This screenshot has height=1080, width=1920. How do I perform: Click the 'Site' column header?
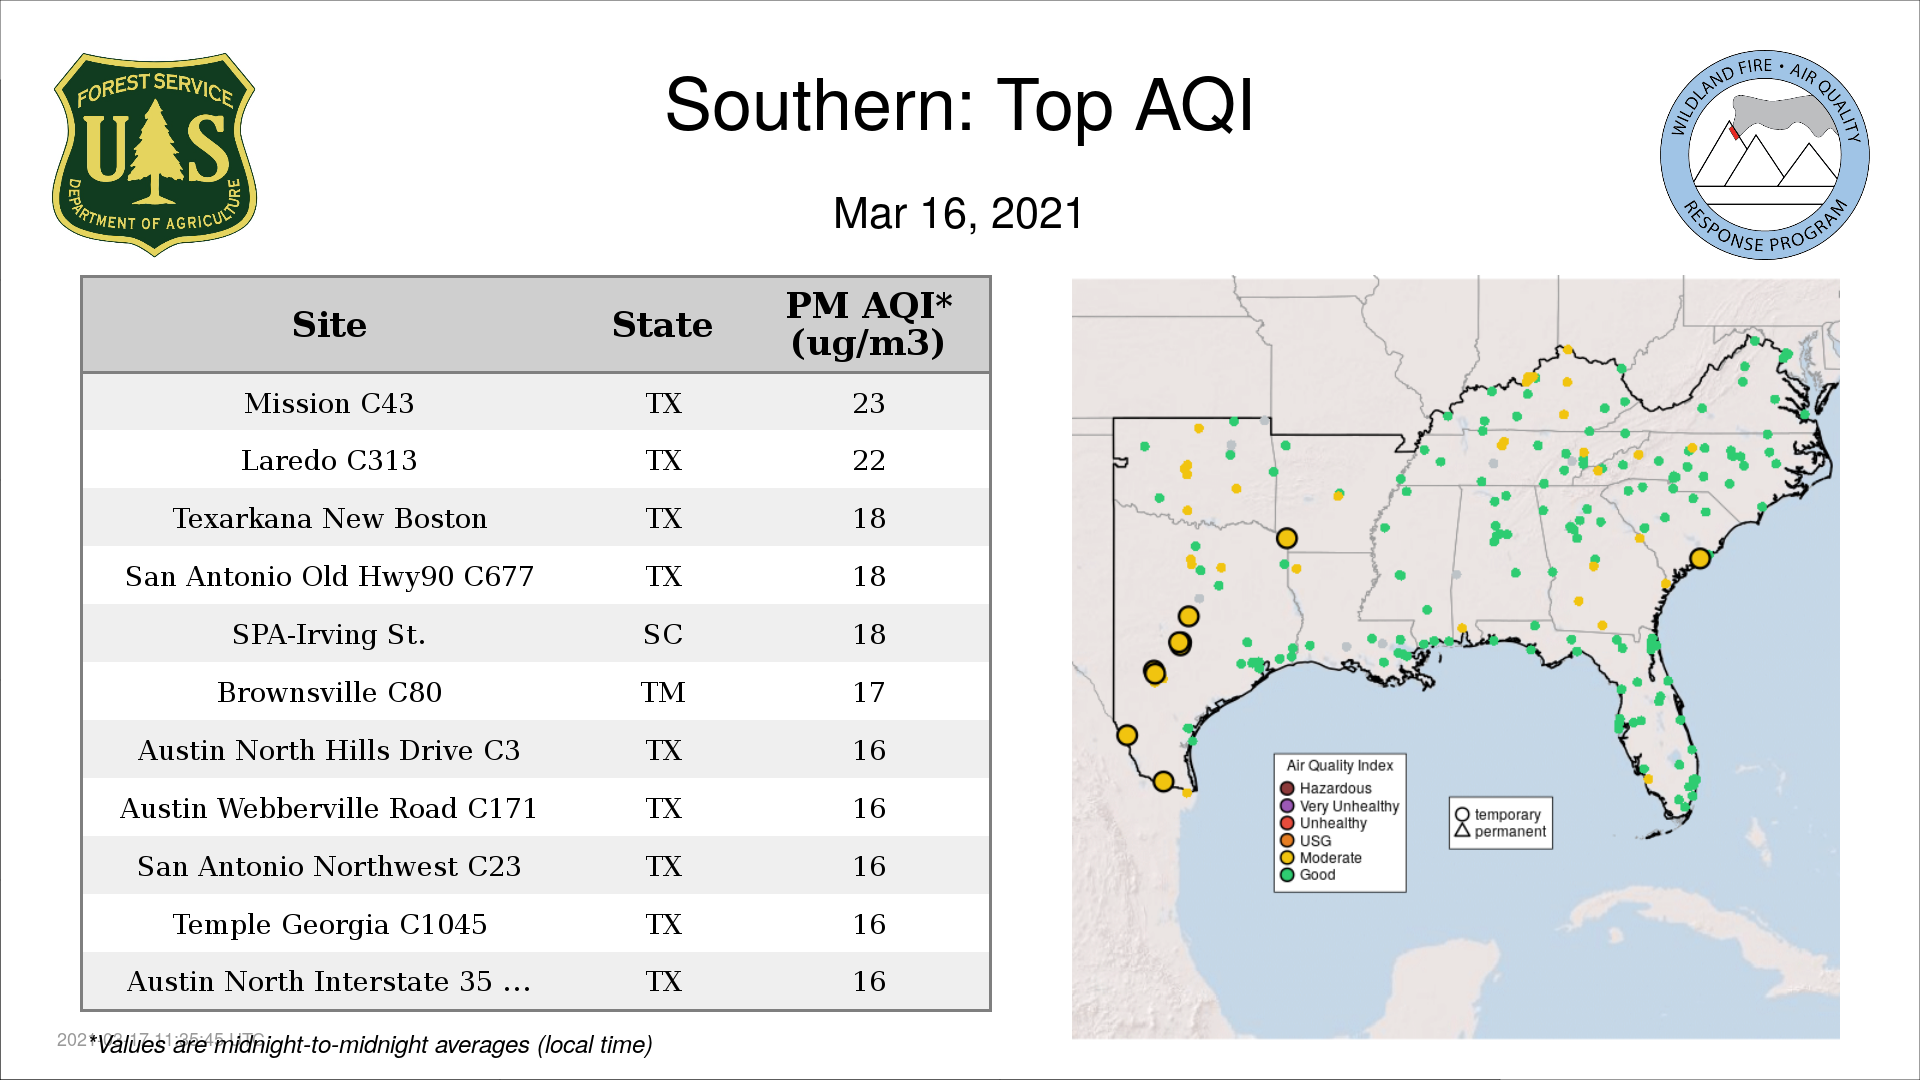point(329,325)
